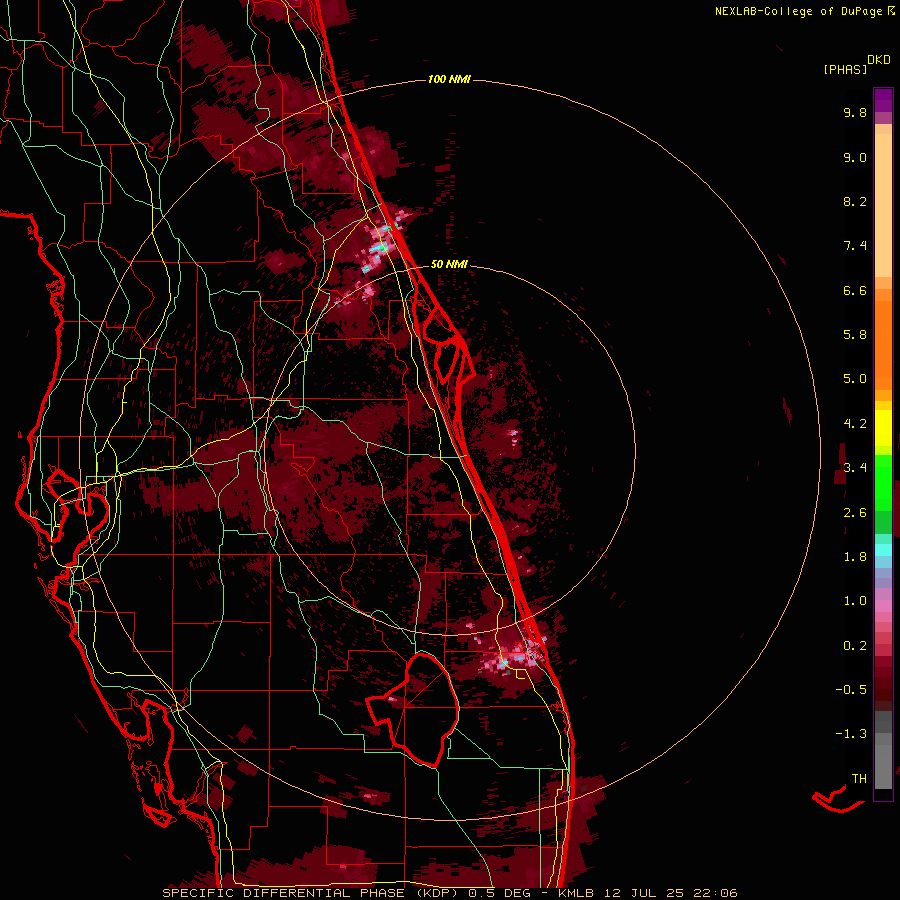Select the 4.2 scale value

[855, 424]
